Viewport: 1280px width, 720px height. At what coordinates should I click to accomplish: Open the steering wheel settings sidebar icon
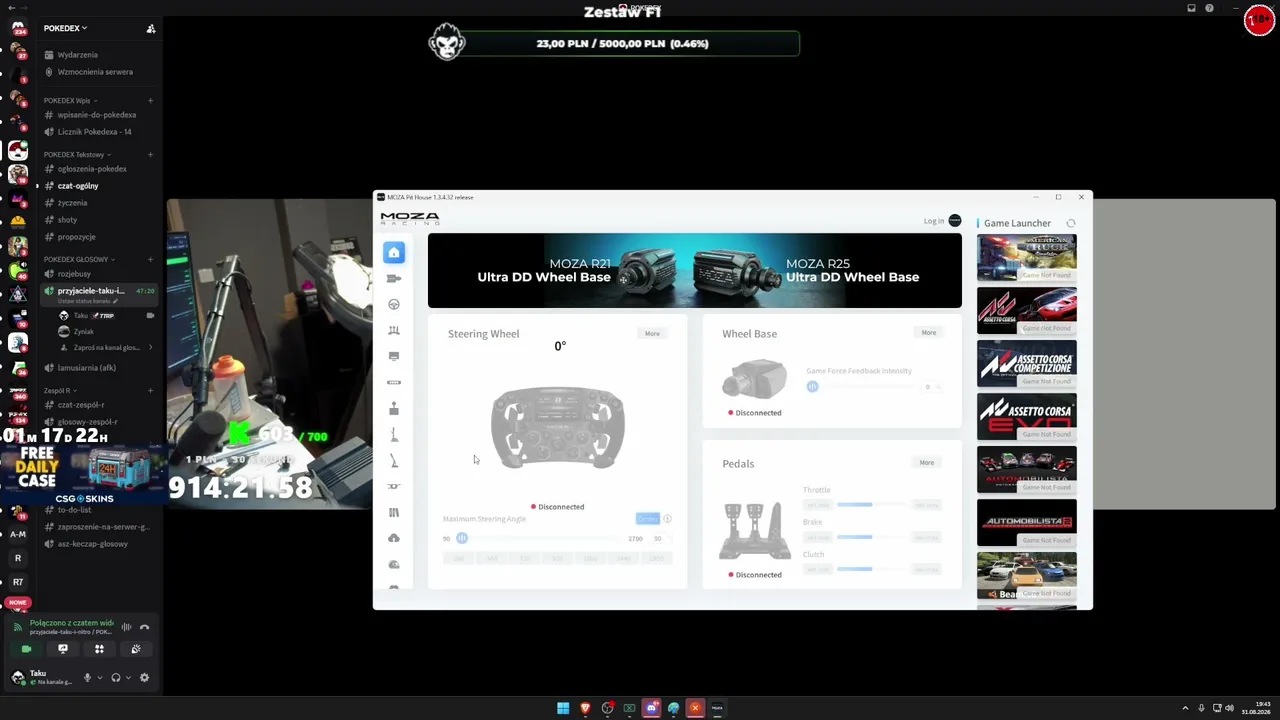click(394, 304)
